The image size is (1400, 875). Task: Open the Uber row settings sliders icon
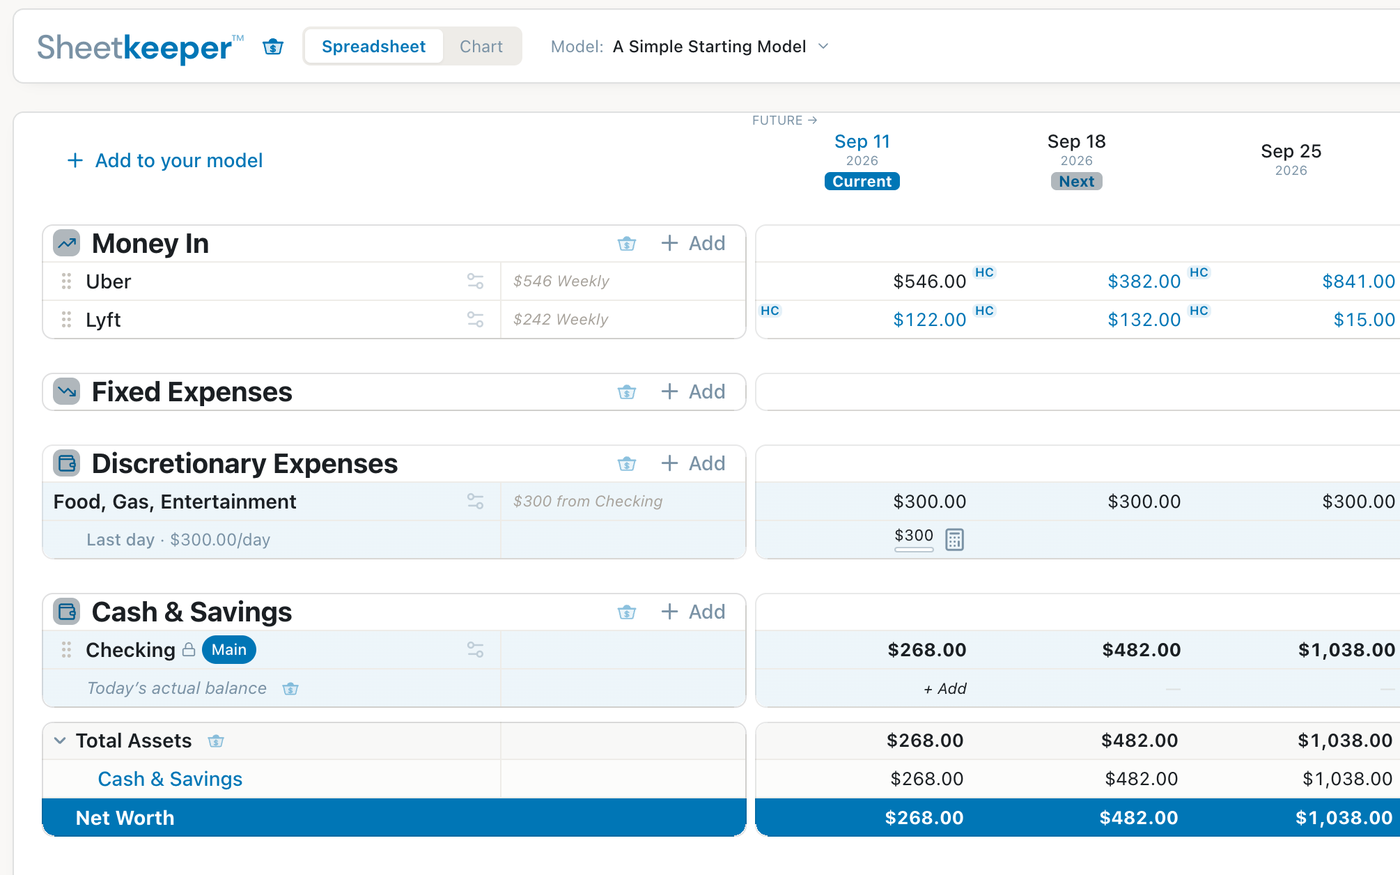click(x=475, y=282)
